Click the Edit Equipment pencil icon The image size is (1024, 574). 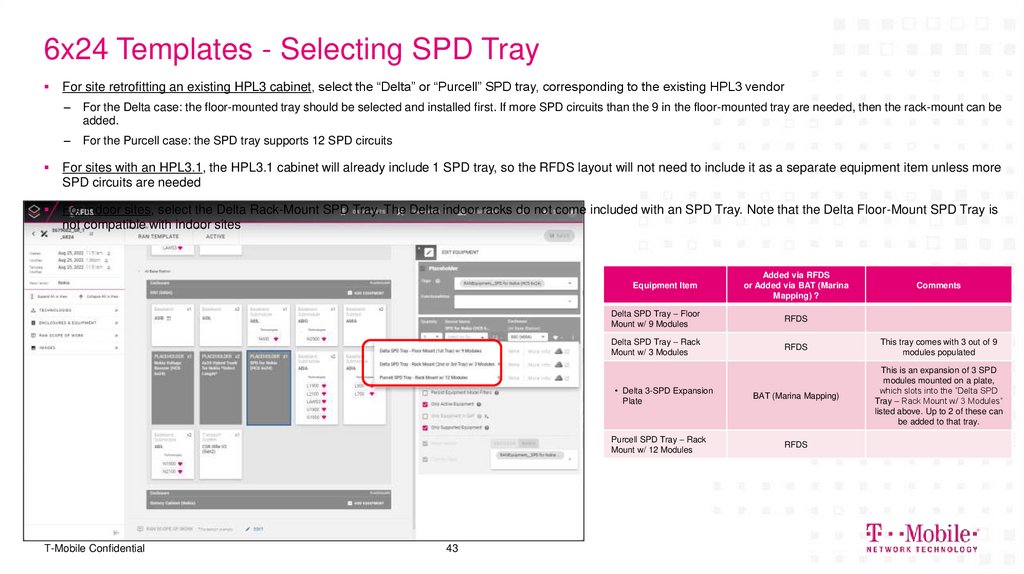coord(428,252)
